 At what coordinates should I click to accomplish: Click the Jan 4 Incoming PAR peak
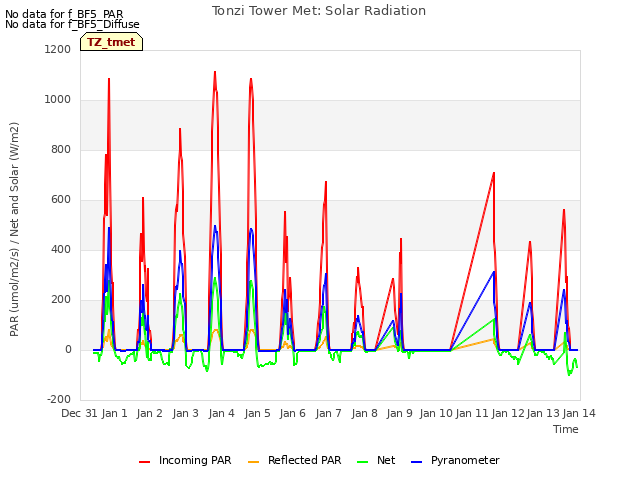tap(215, 73)
